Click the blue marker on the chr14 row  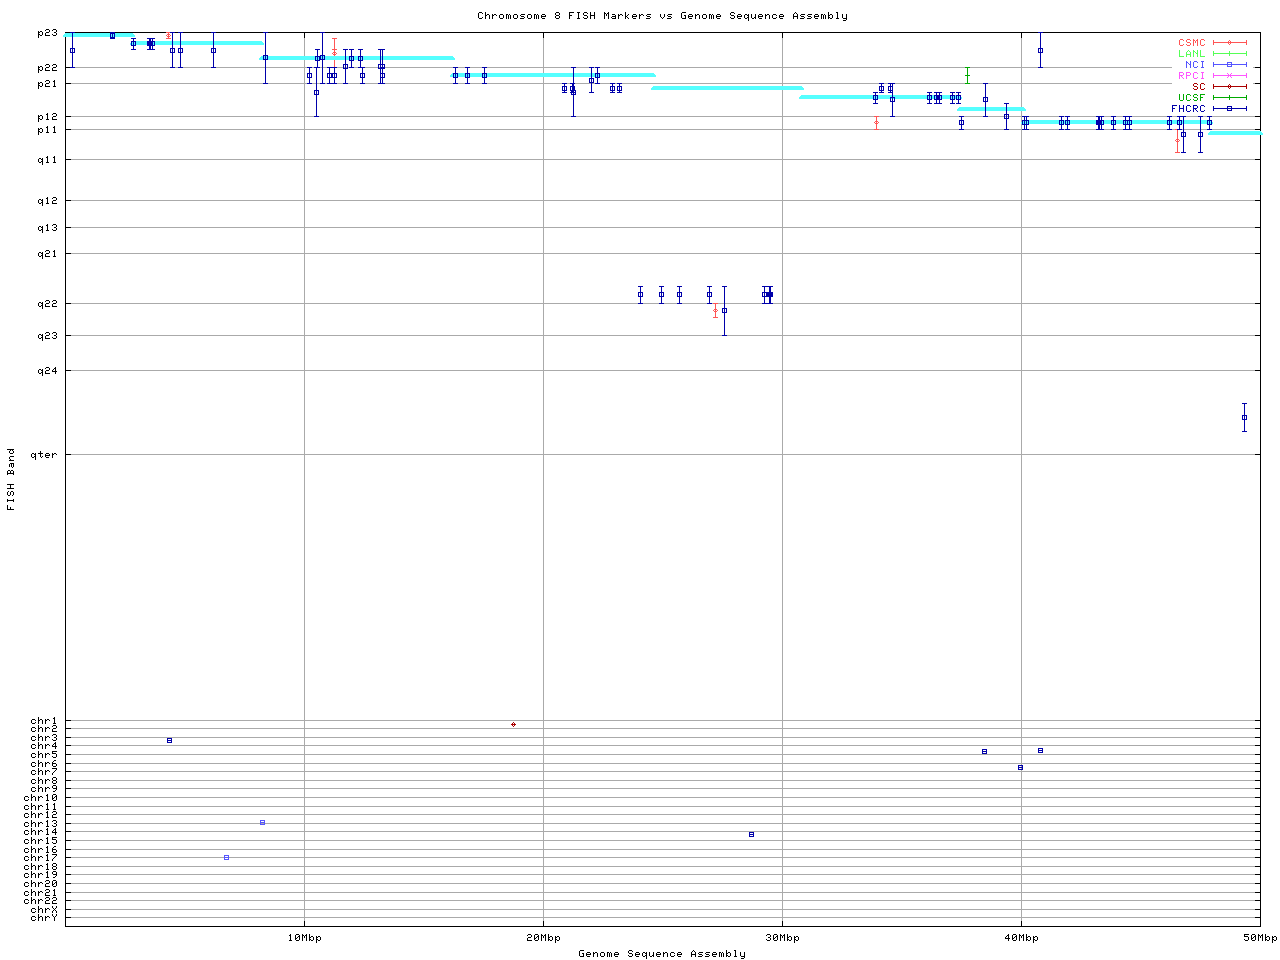[x=751, y=834]
